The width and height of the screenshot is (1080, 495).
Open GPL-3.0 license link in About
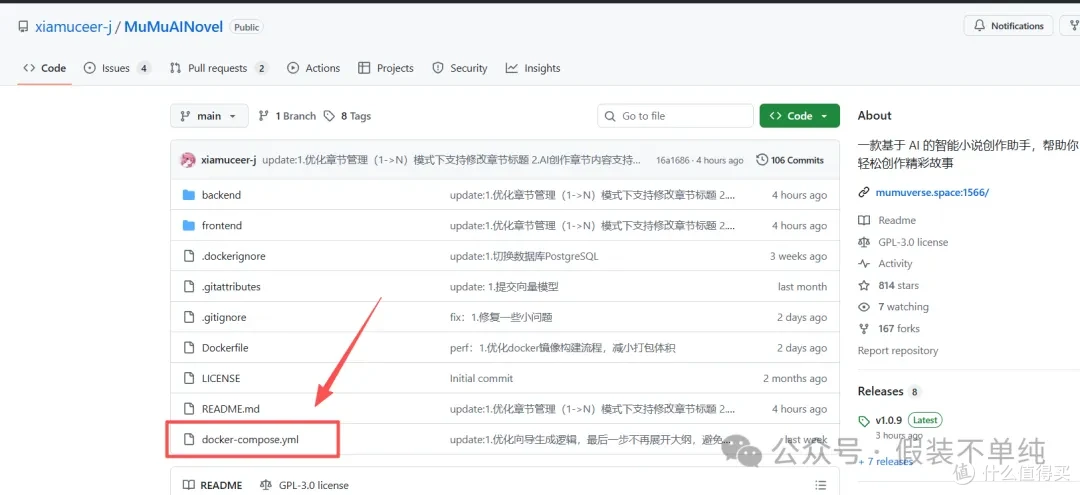click(913, 242)
